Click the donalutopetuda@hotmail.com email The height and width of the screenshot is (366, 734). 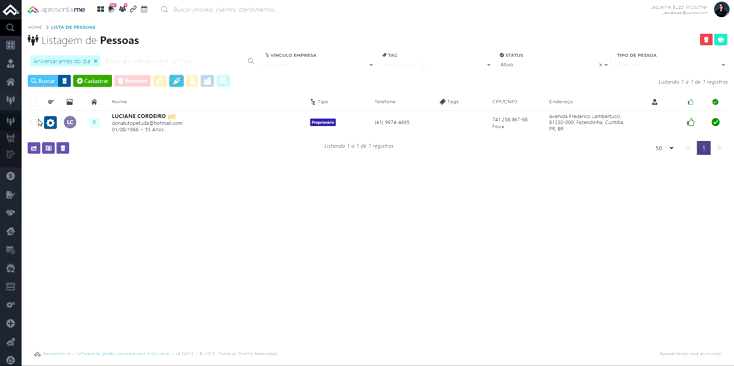point(147,123)
